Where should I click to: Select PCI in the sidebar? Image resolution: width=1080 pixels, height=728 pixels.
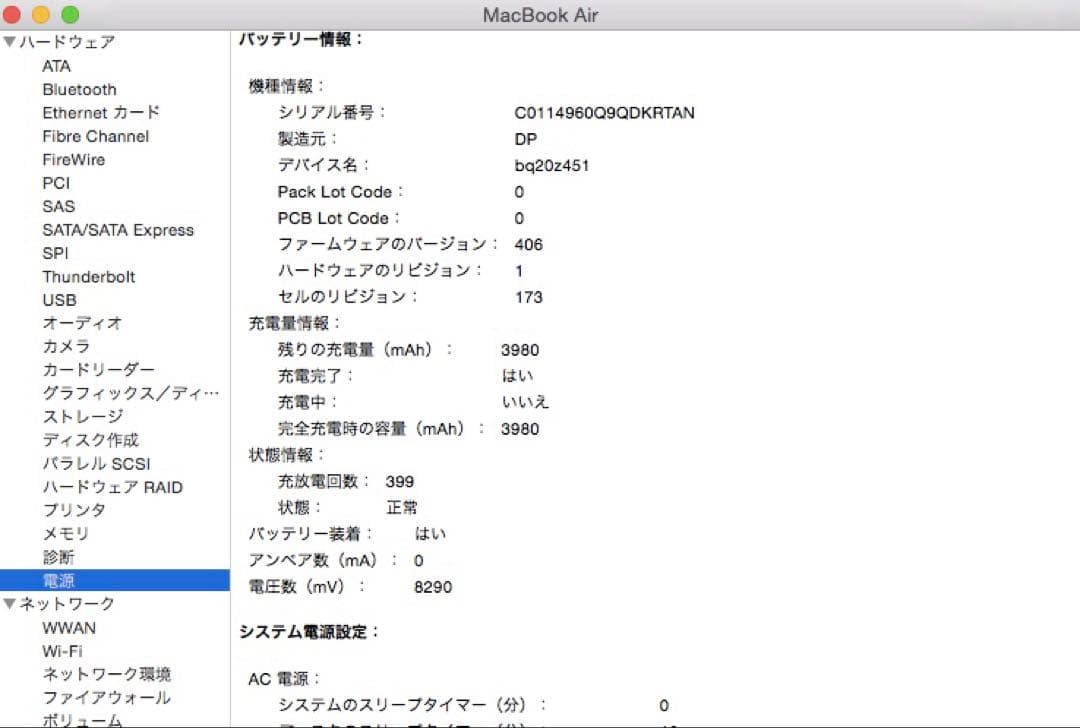[x=56, y=183]
